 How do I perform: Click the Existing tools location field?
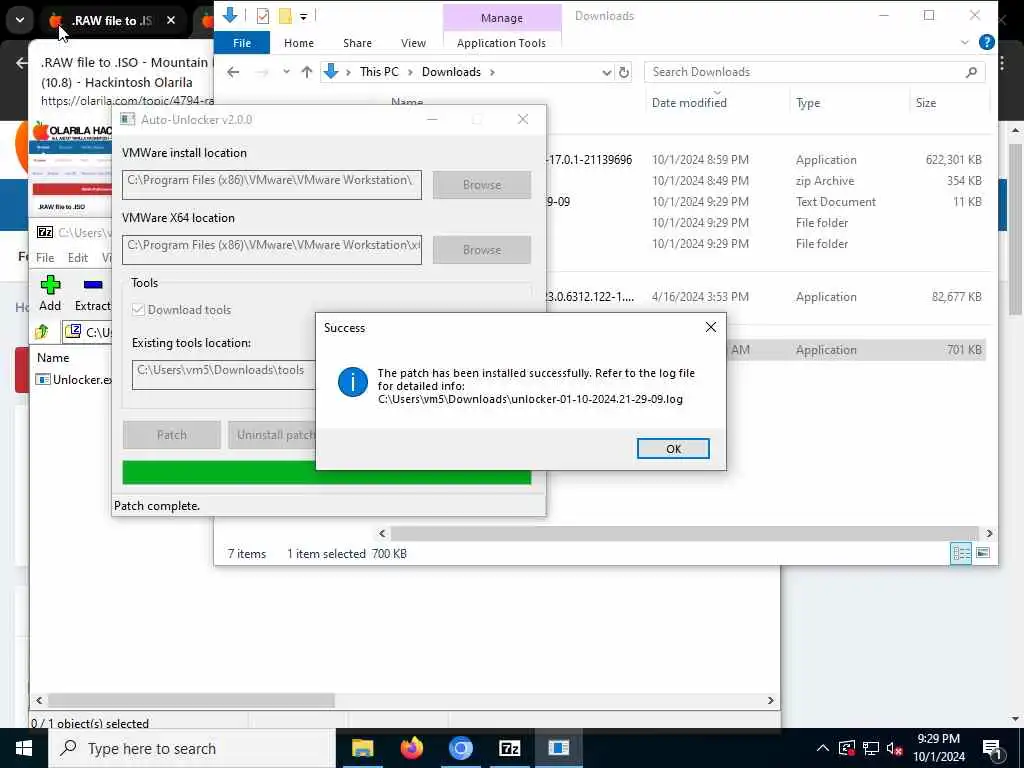point(224,375)
